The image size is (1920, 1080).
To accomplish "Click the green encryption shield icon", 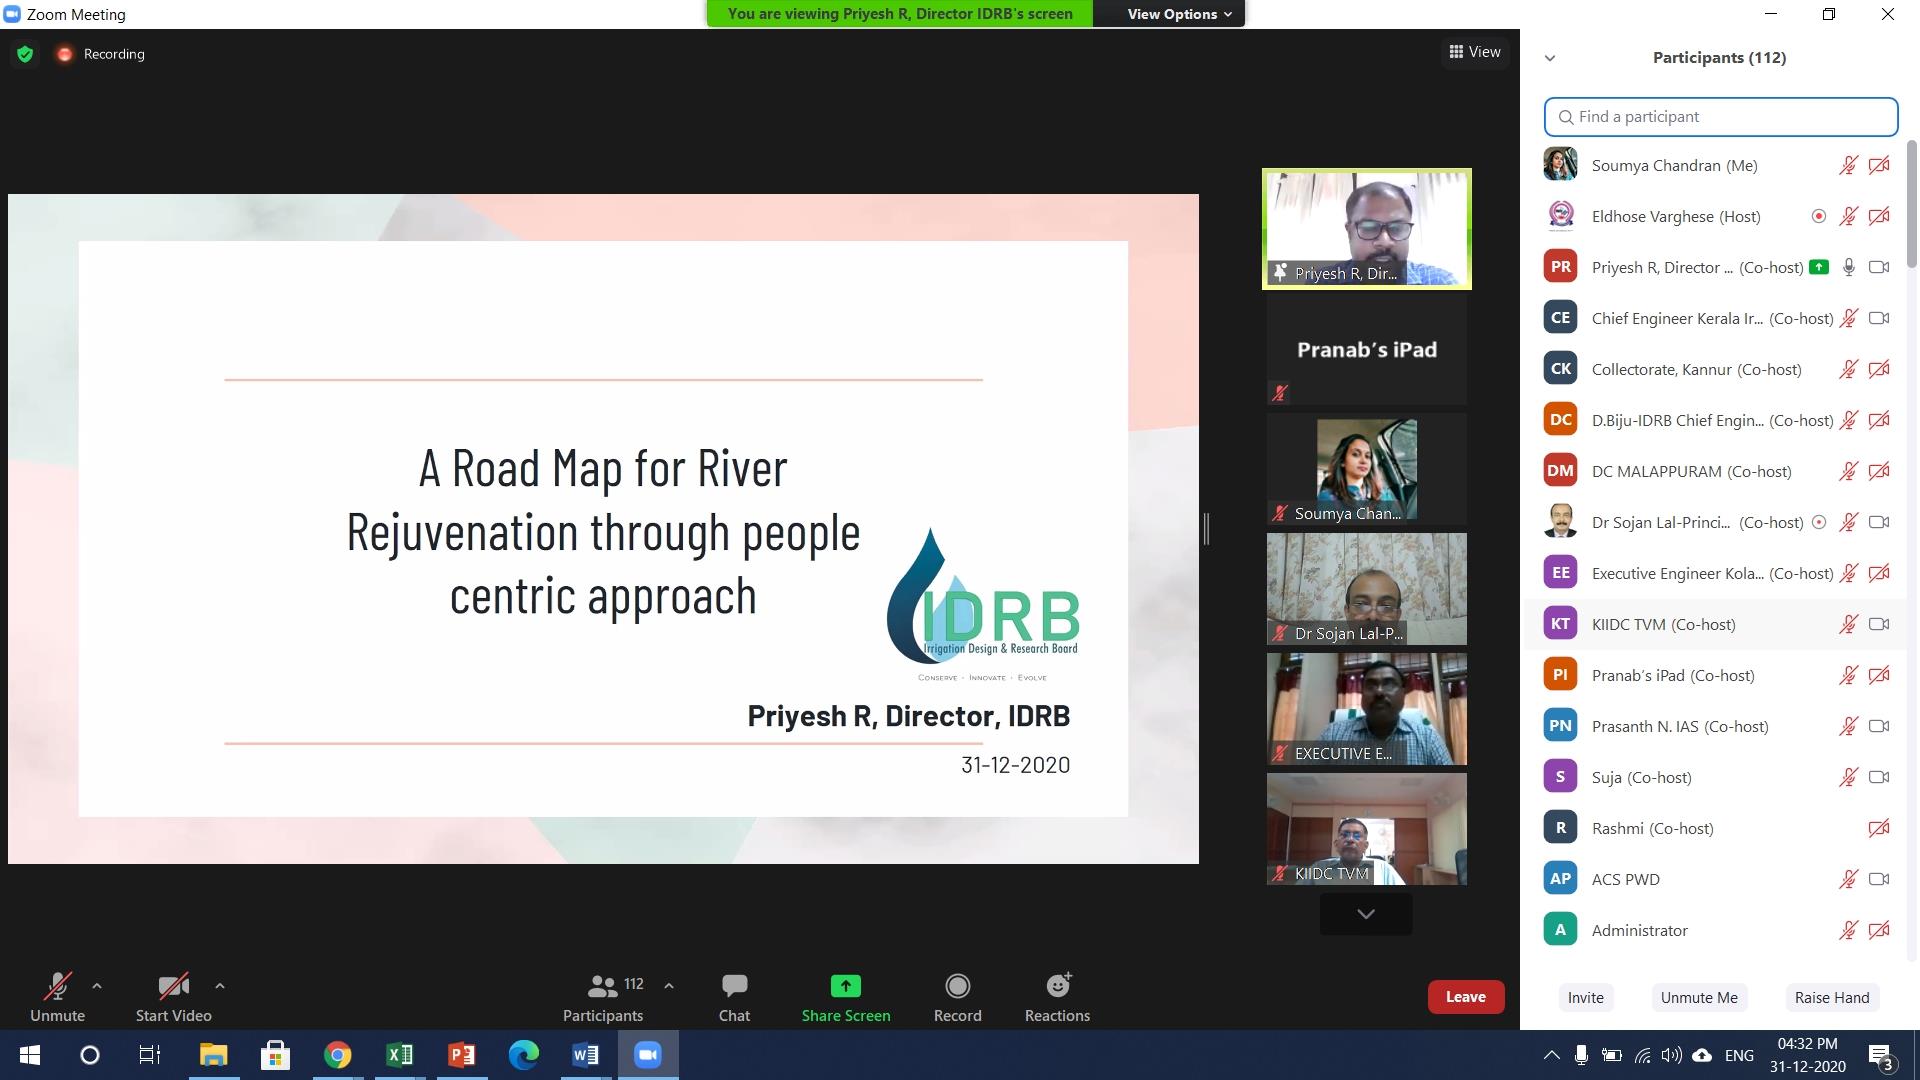I will [25, 54].
